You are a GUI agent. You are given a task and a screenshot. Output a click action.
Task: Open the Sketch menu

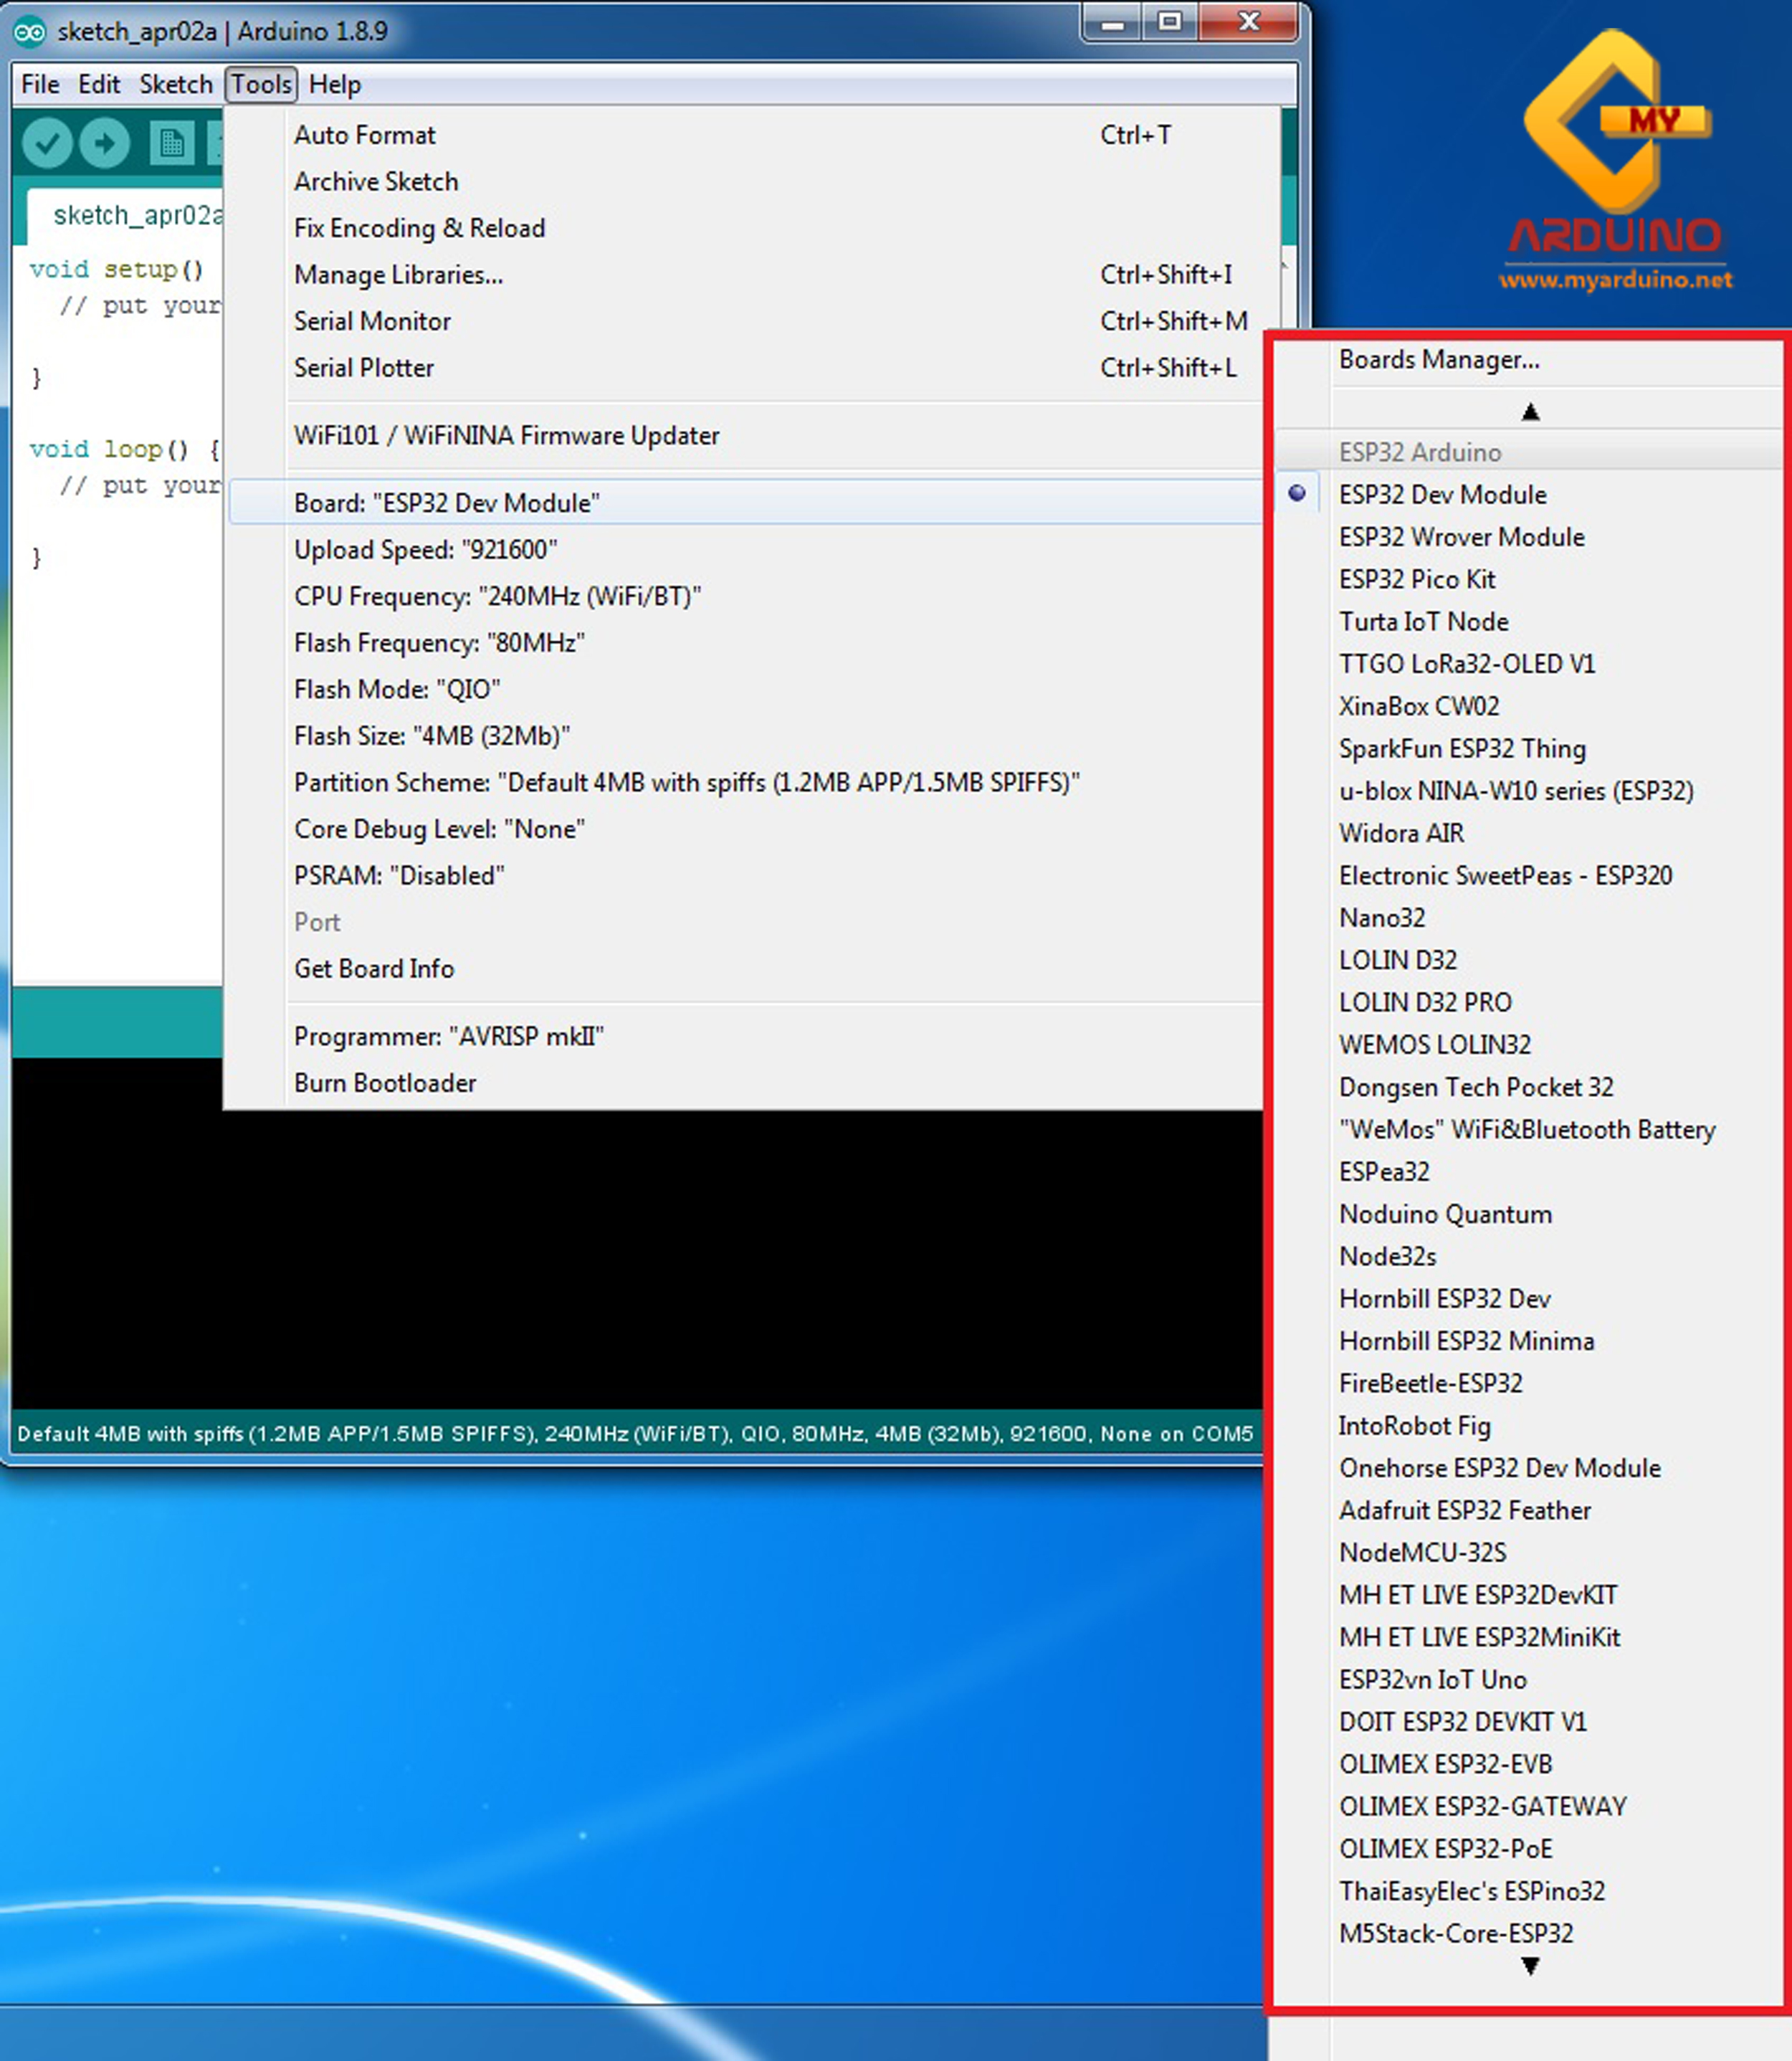(x=175, y=84)
